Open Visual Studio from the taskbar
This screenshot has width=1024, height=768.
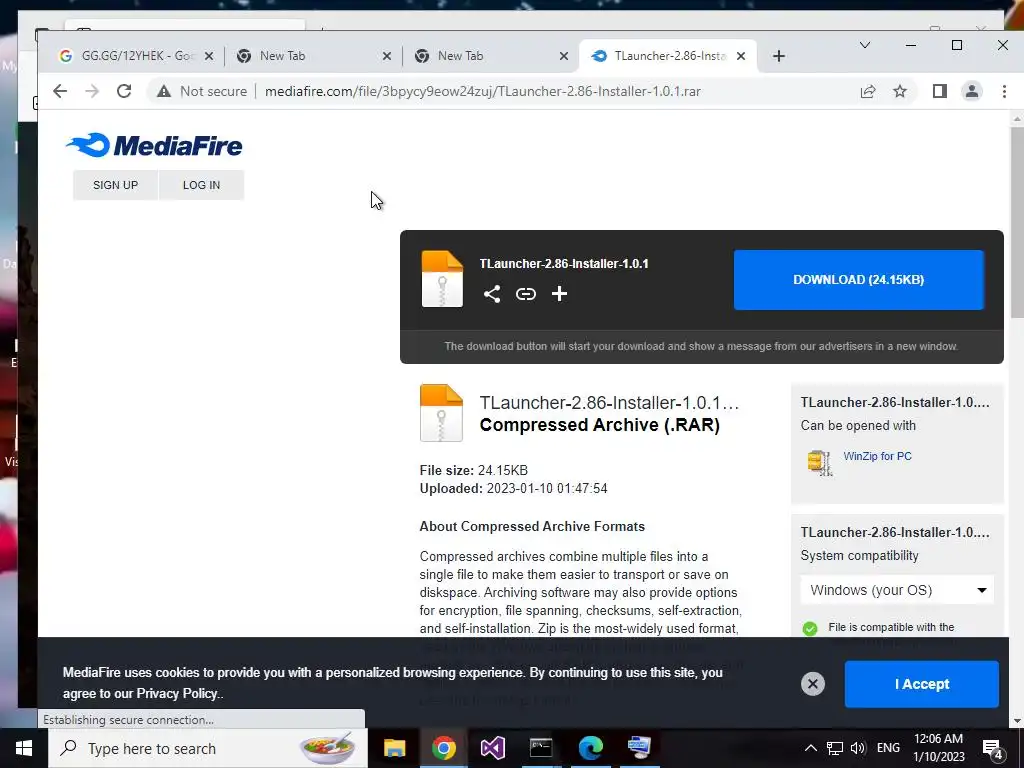[x=492, y=748]
